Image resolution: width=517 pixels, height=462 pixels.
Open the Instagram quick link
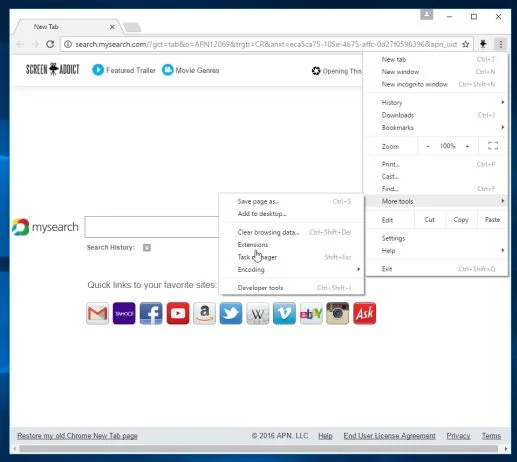pyautogui.click(x=338, y=313)
